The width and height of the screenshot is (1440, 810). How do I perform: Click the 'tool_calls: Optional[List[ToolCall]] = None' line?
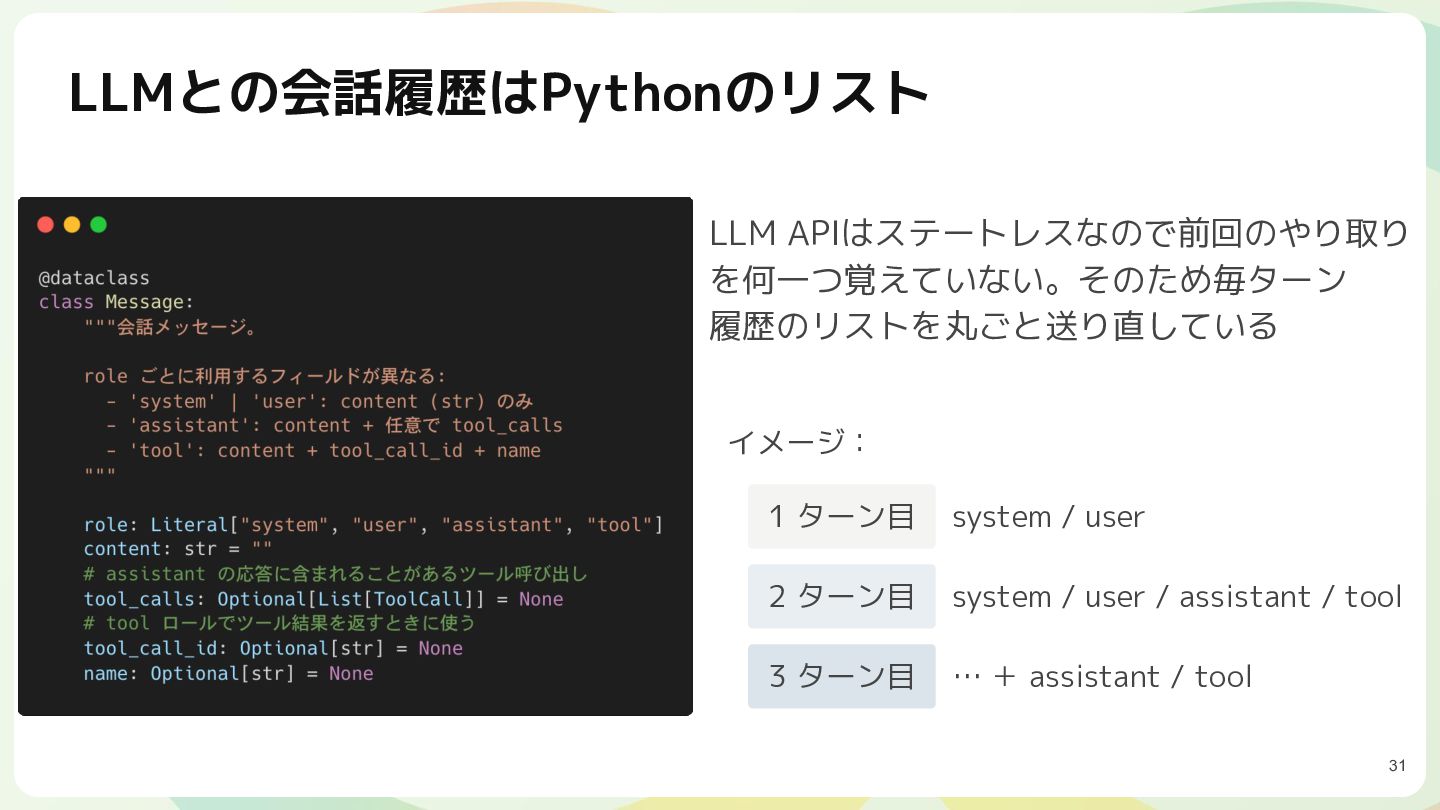pos(324,599)
